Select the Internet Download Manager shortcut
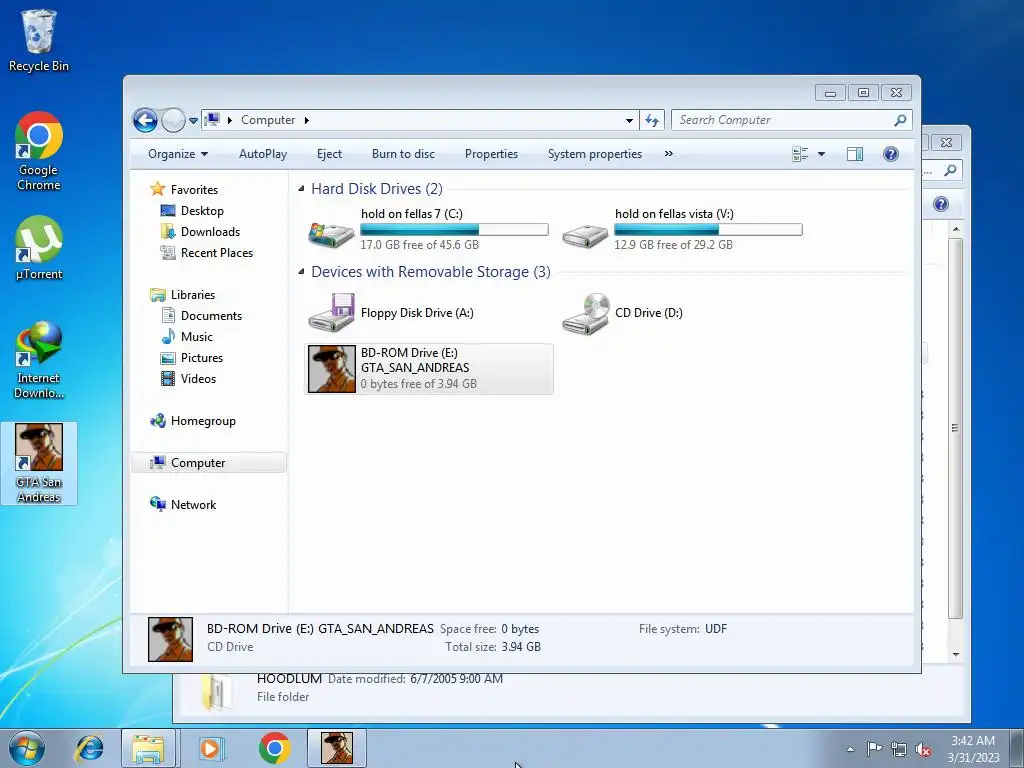Viewport: 1024px width, 768px height. point(39,359)
